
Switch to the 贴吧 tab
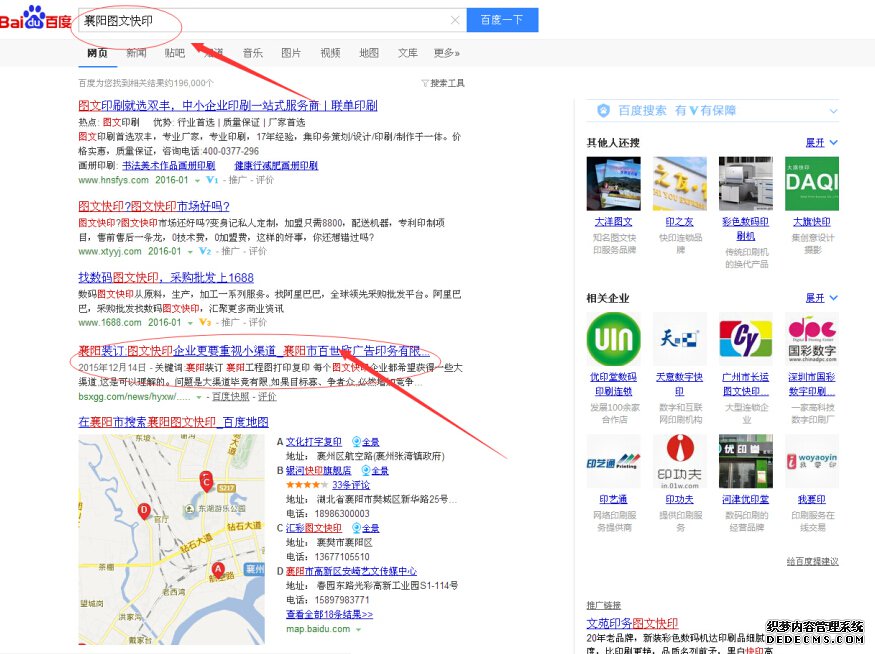click(175, 53)
